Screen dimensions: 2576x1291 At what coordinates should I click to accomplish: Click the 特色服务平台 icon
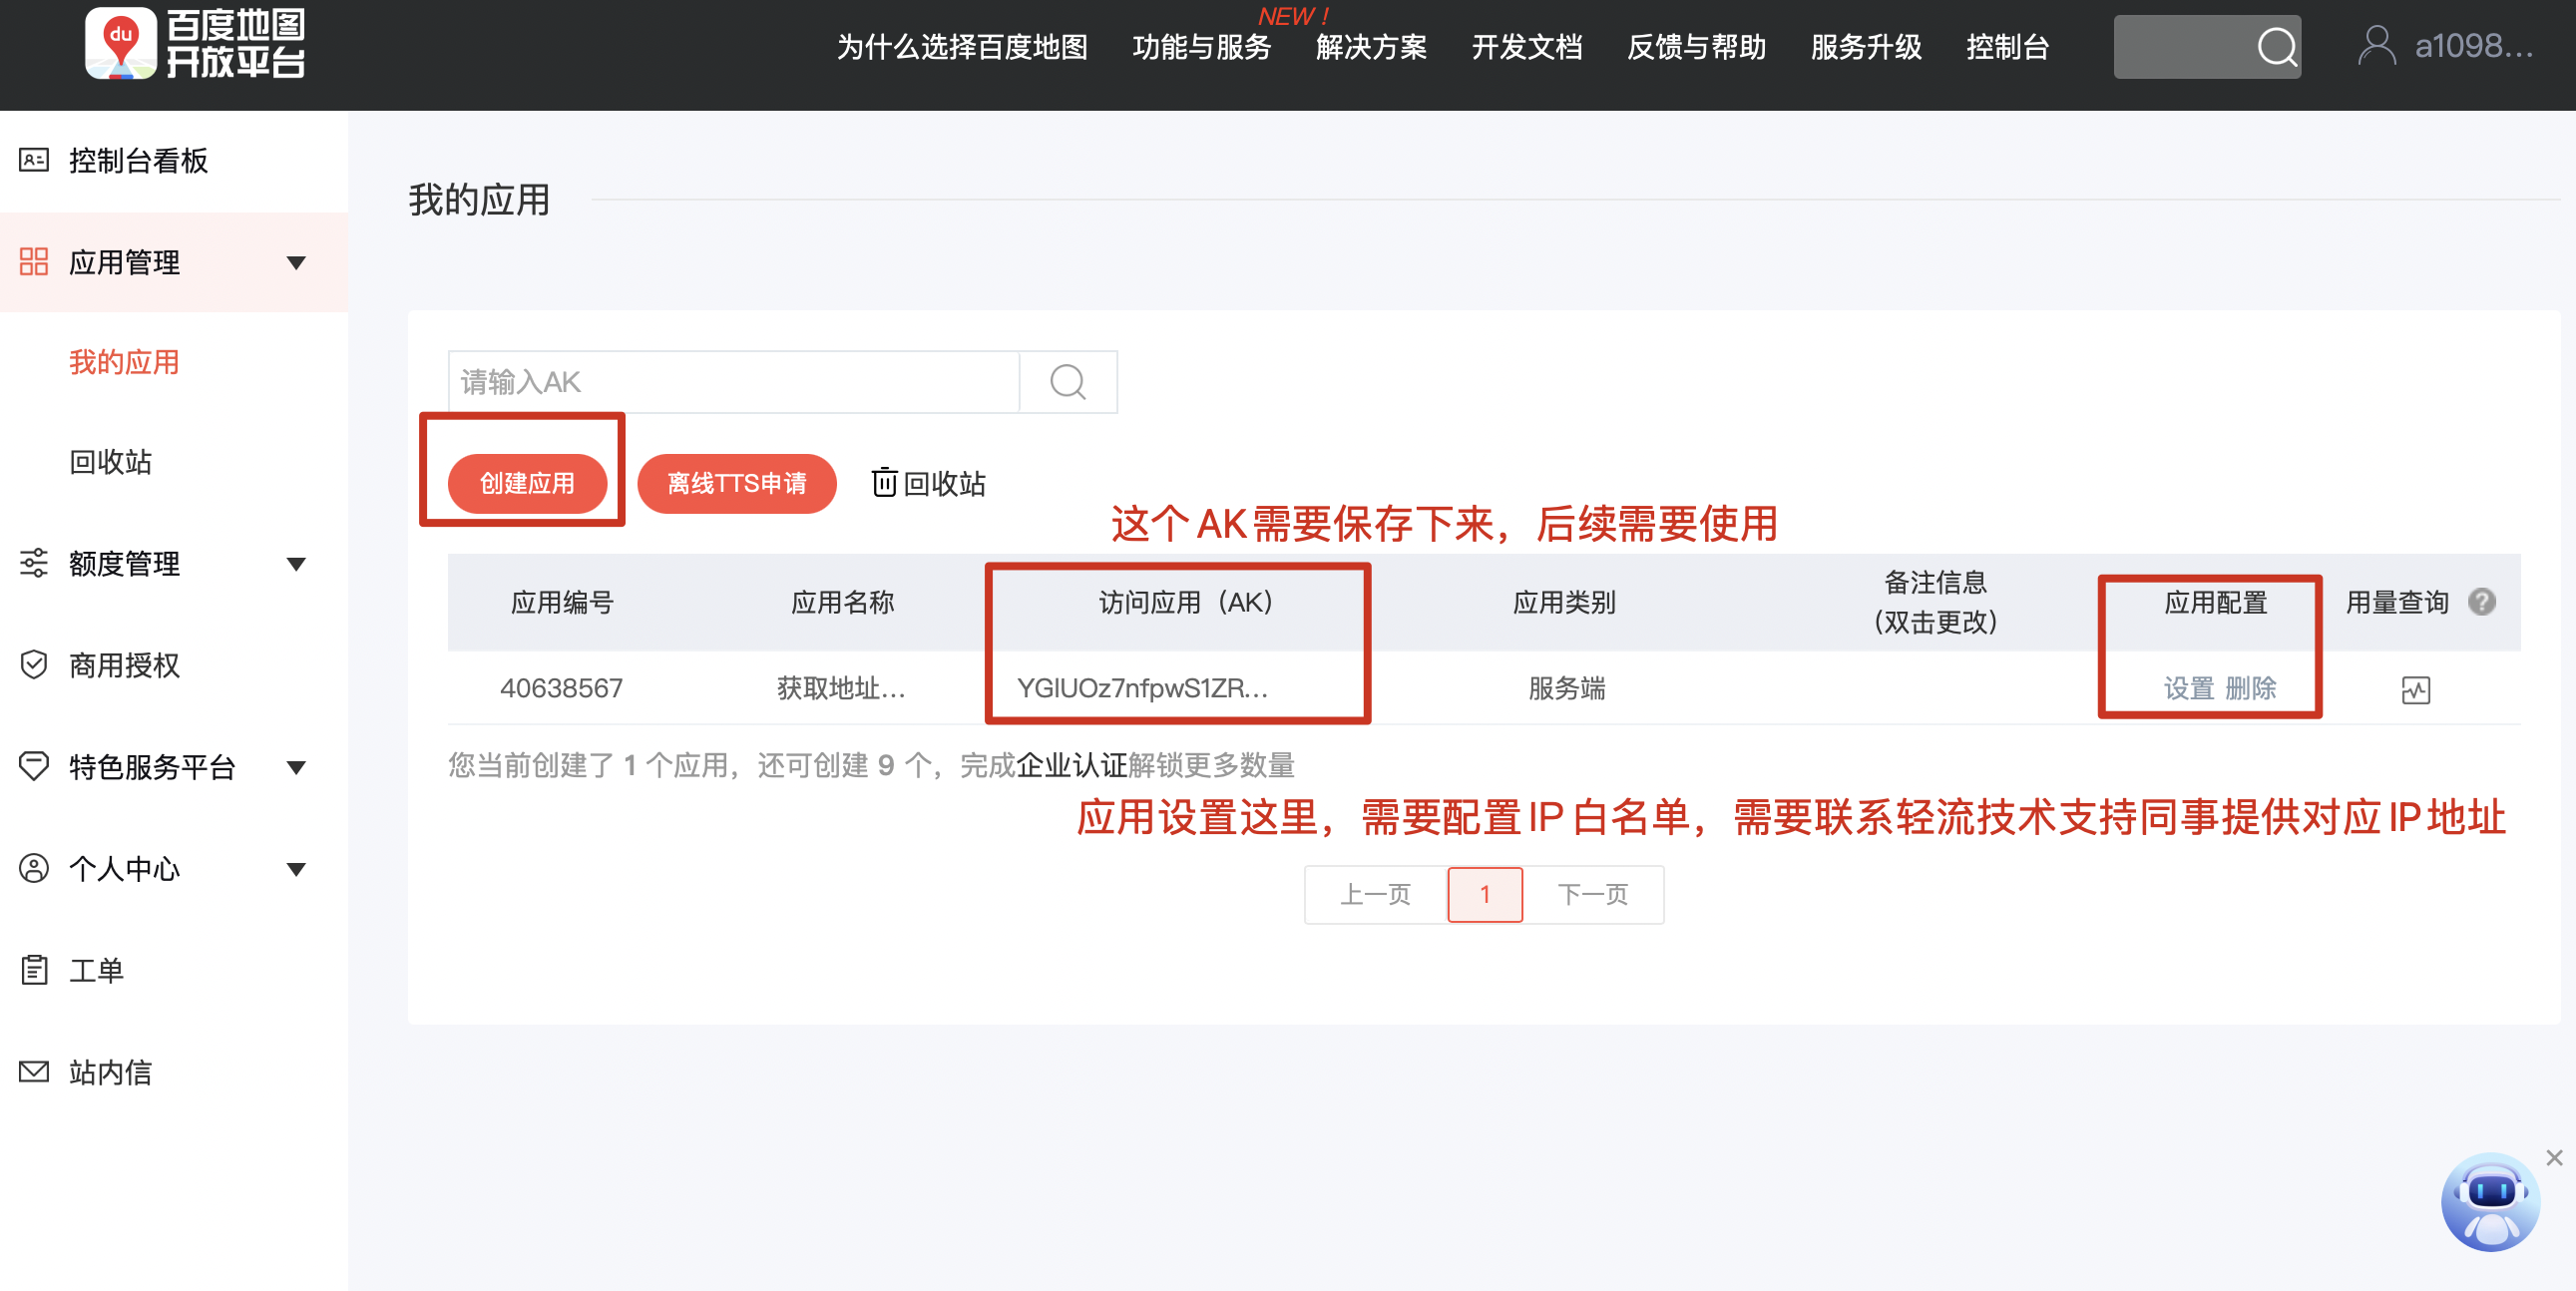(34, 766)
